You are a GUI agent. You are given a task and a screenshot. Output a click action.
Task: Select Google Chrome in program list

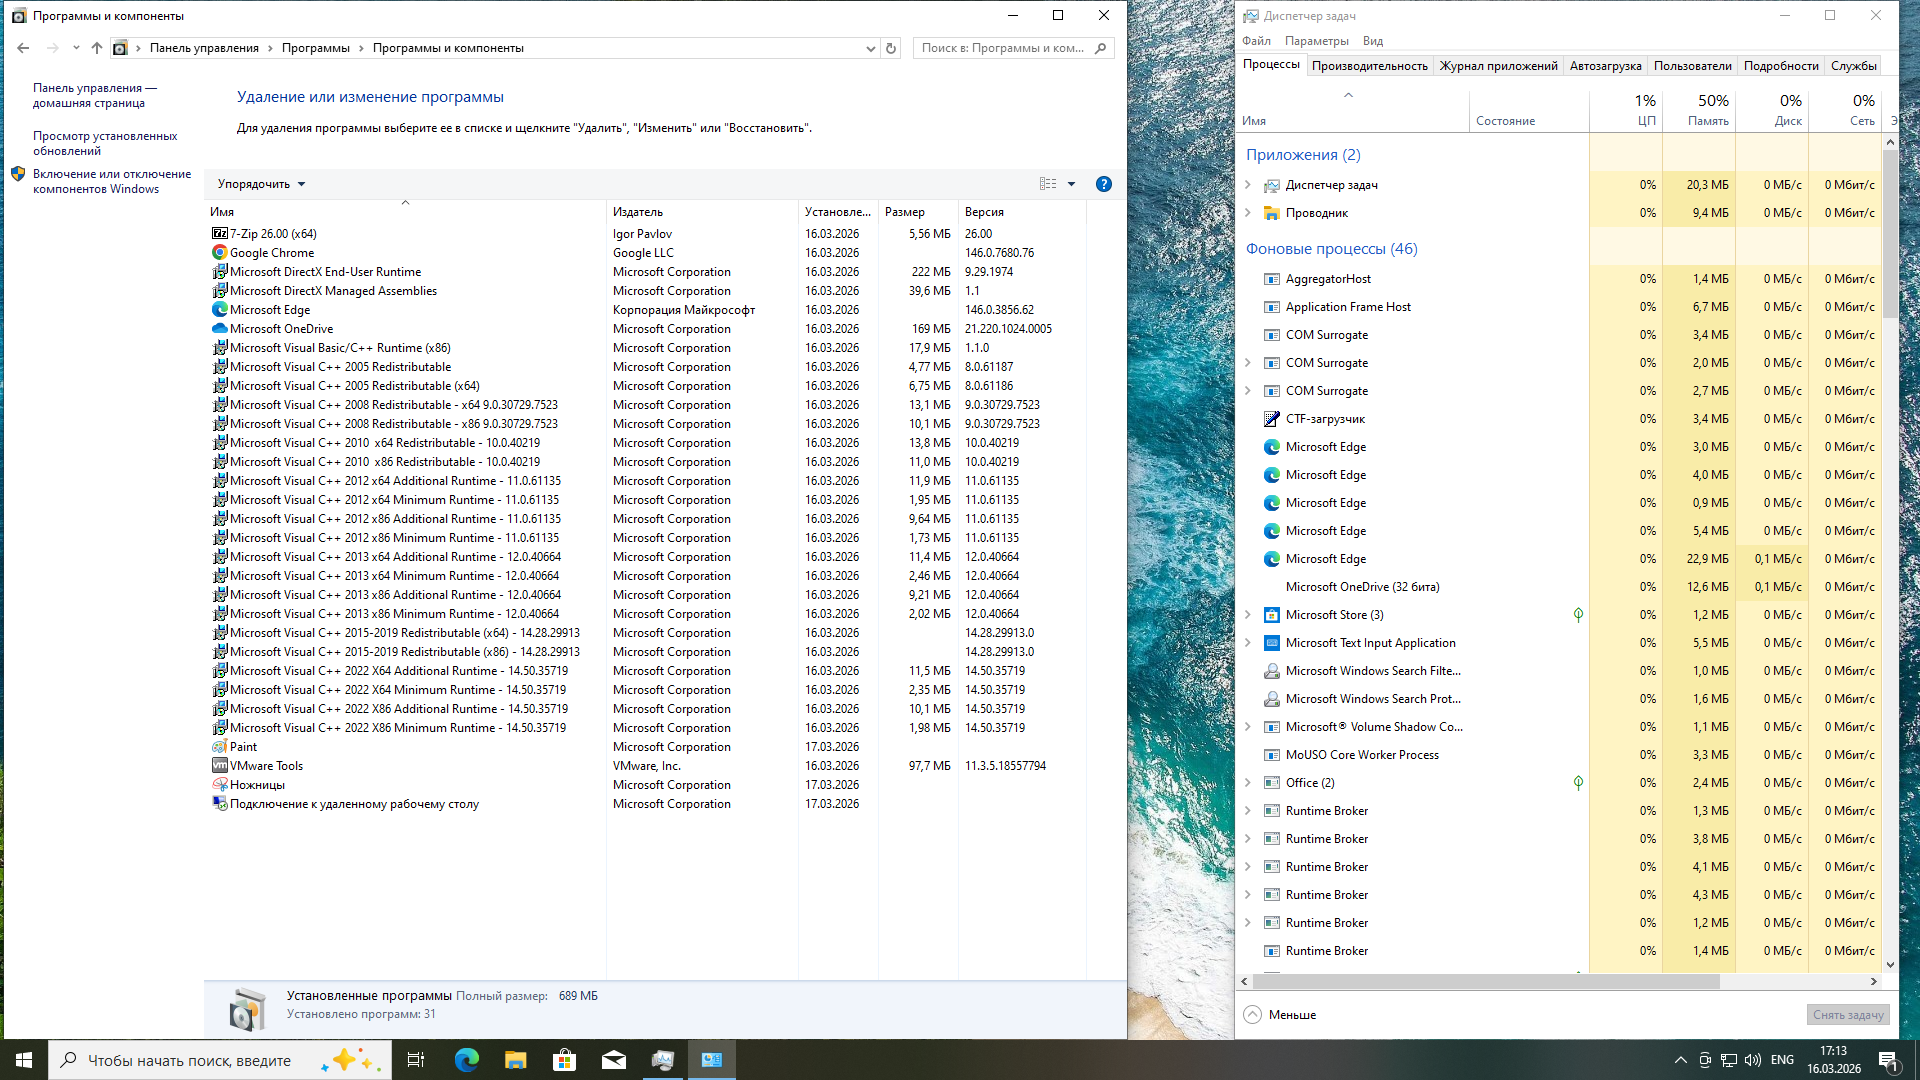[271, 253]
